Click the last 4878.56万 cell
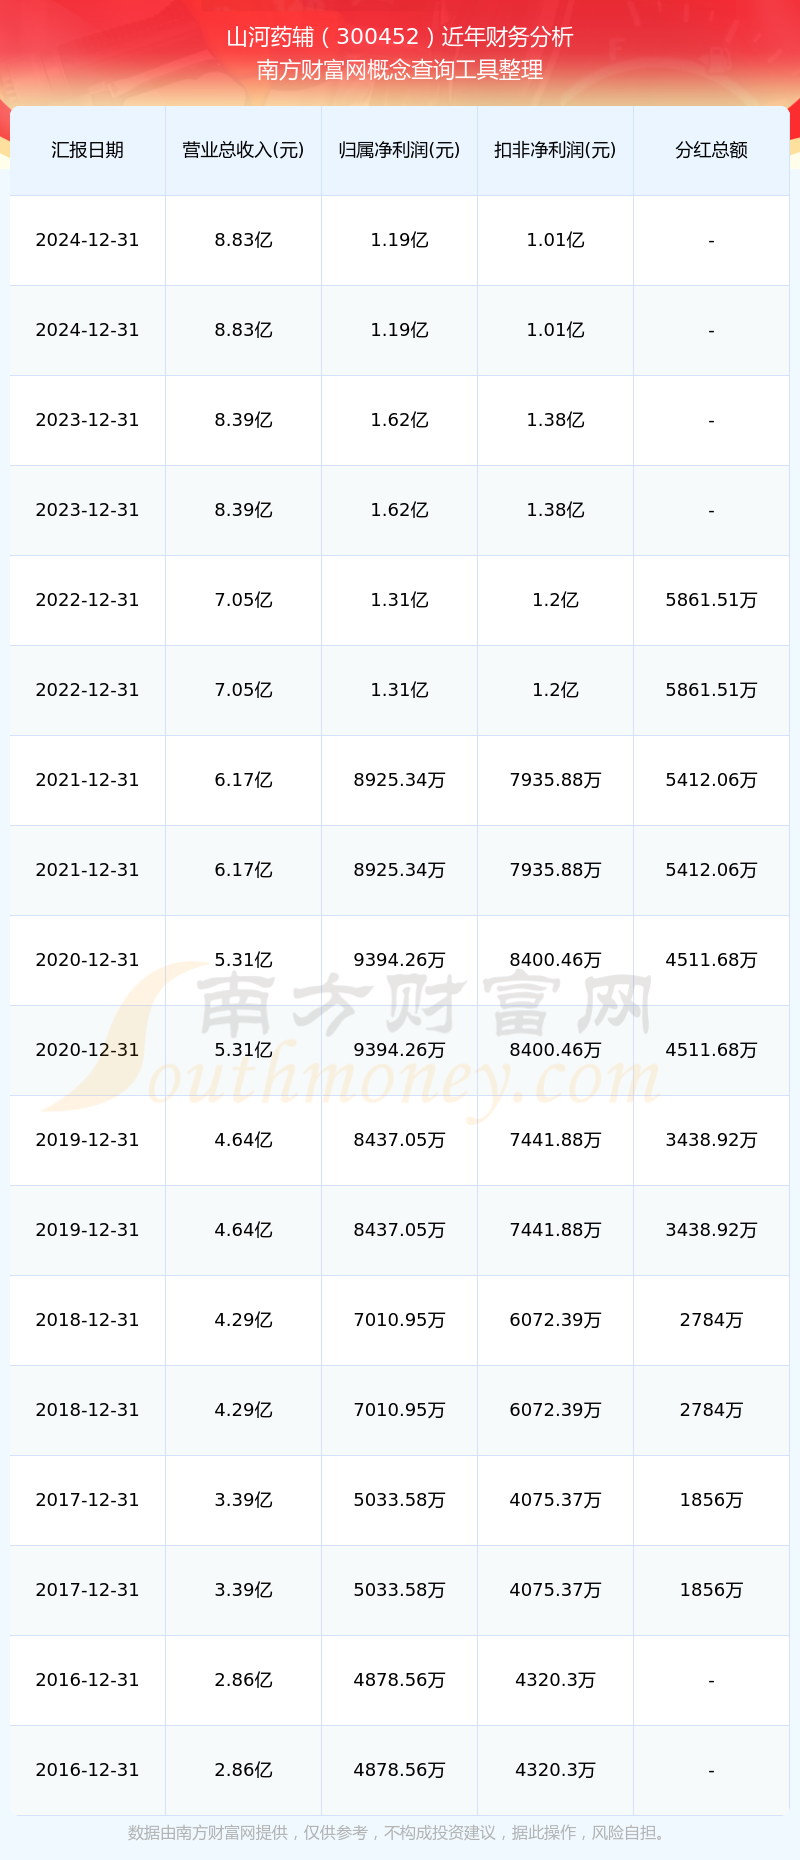The height and width of the screenshot is (1860, 800). click(x=399, y=1770)
